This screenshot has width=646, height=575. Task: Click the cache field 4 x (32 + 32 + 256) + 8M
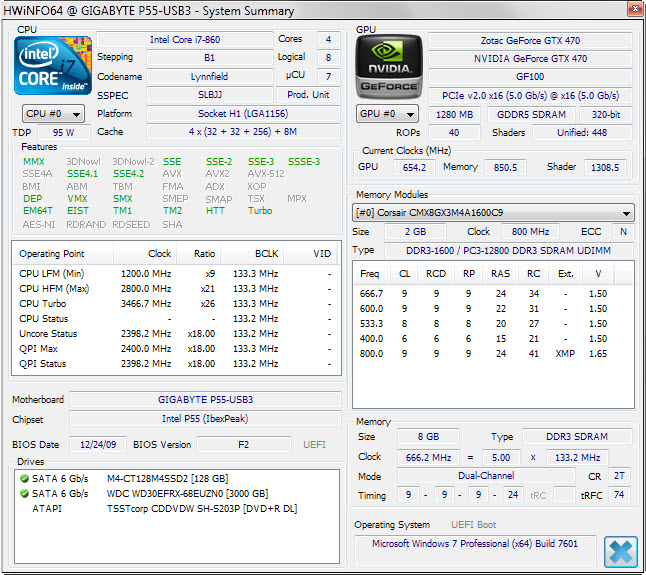point(243,132)
